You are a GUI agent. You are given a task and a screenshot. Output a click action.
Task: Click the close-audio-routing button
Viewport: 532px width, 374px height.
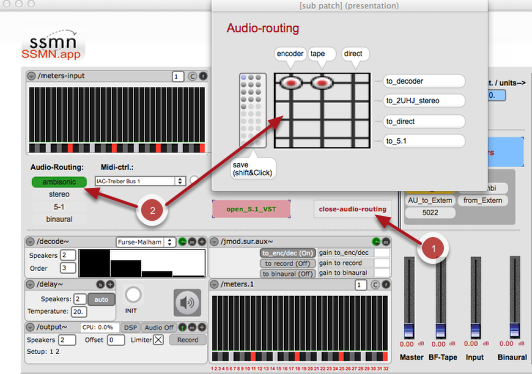352,209
